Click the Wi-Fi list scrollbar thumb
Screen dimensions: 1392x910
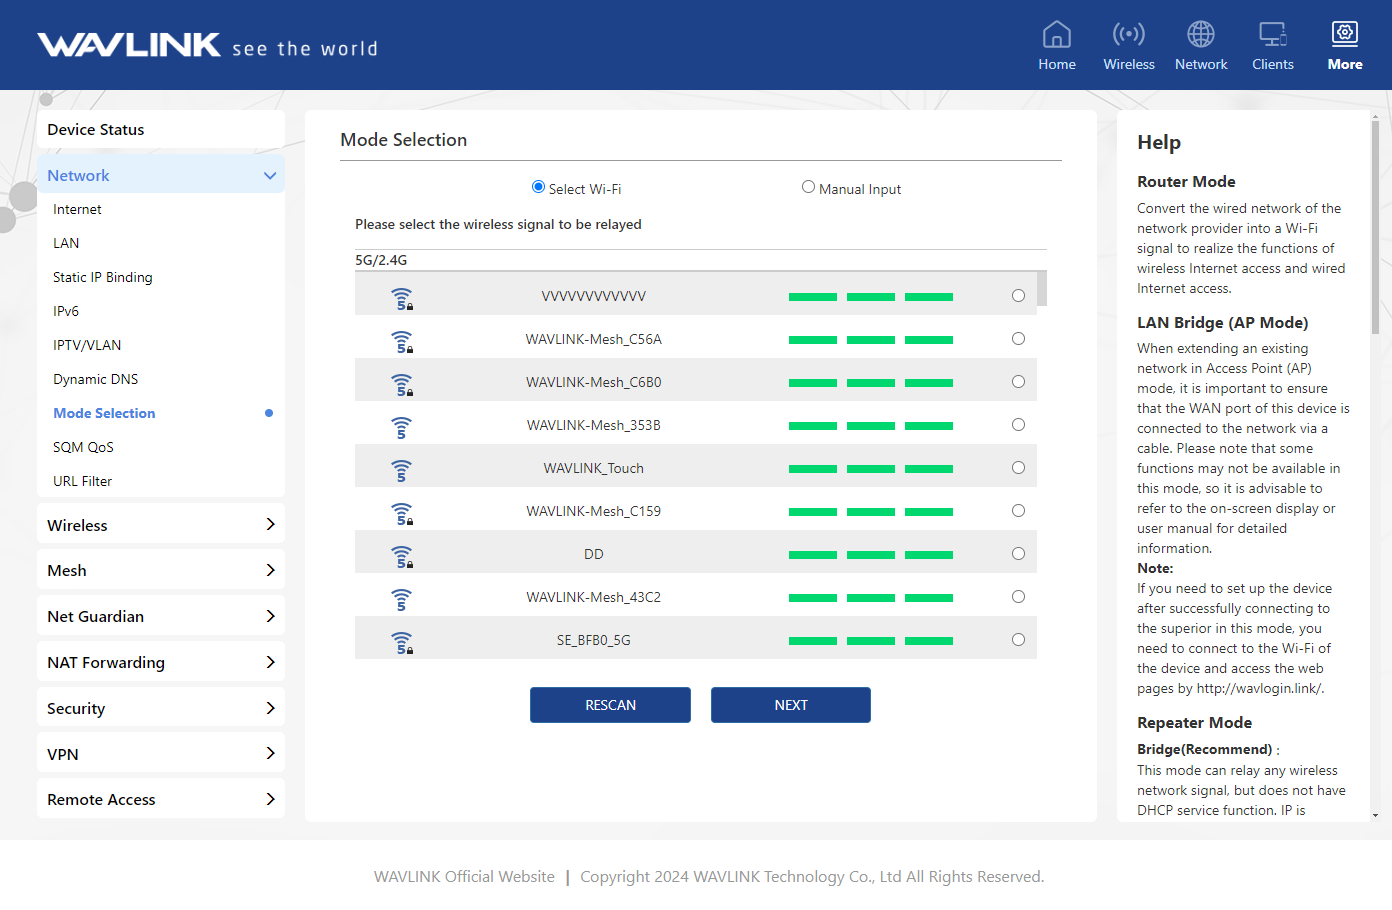1042,288
